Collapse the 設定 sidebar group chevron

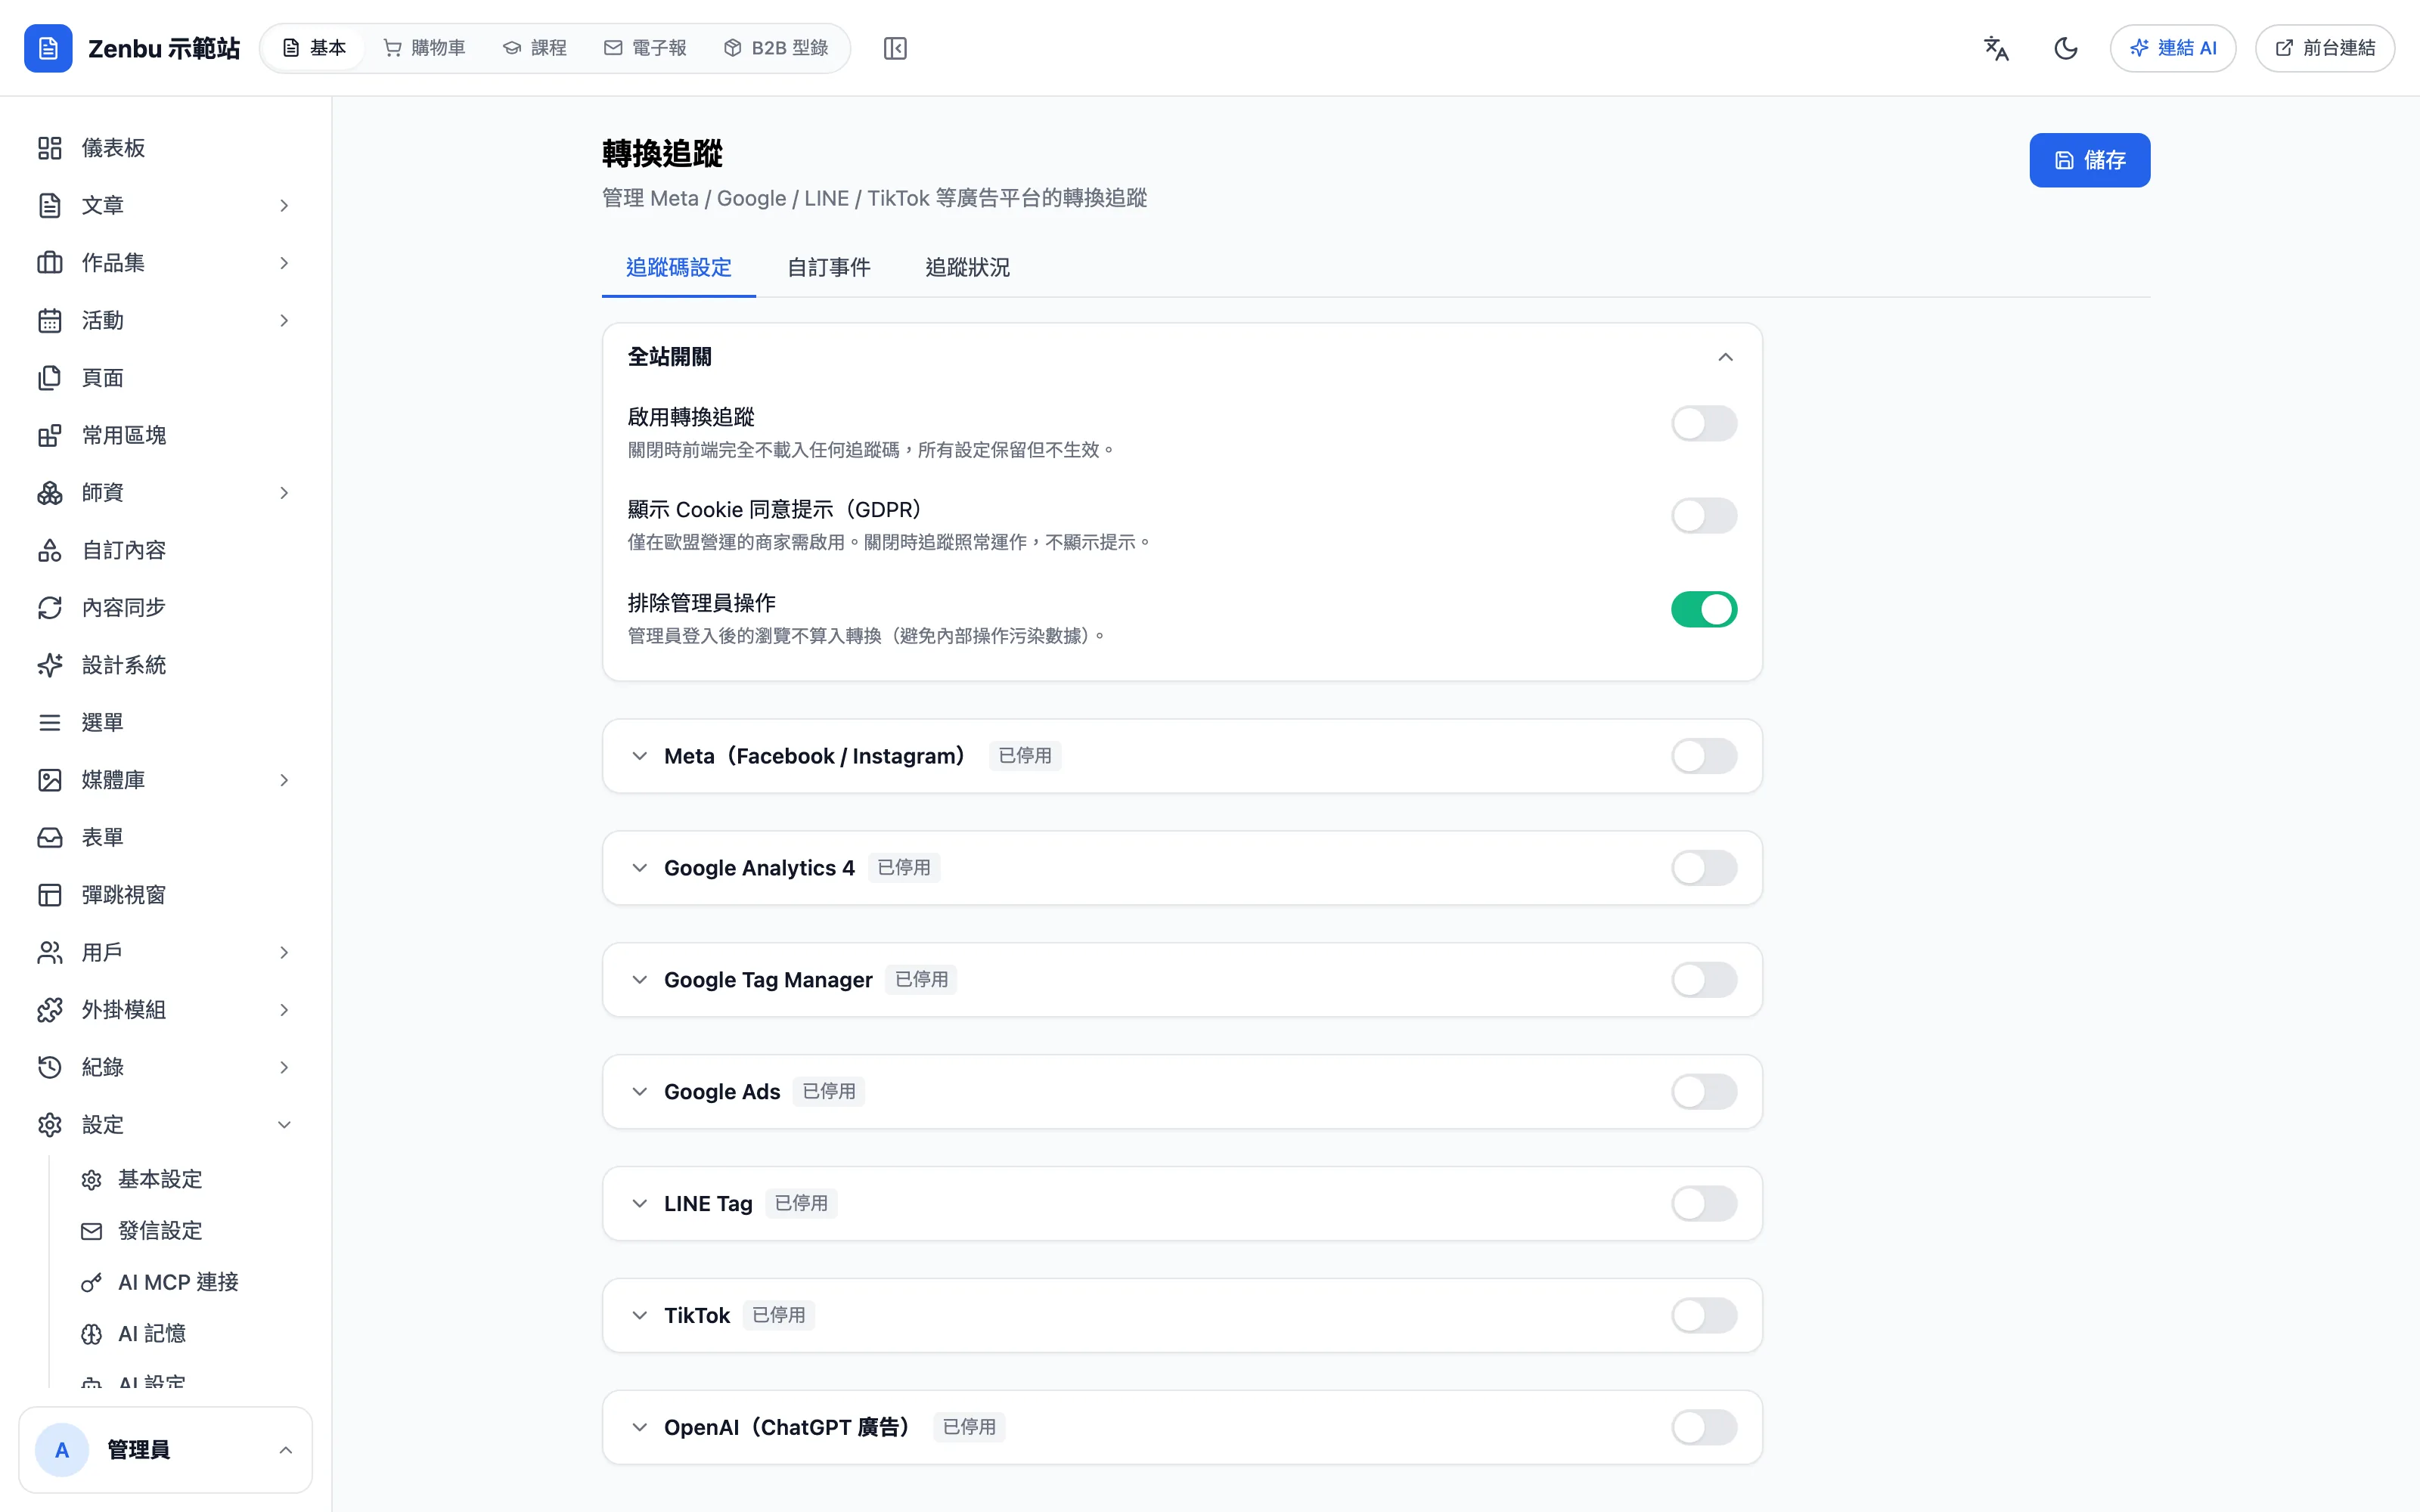284,1125
